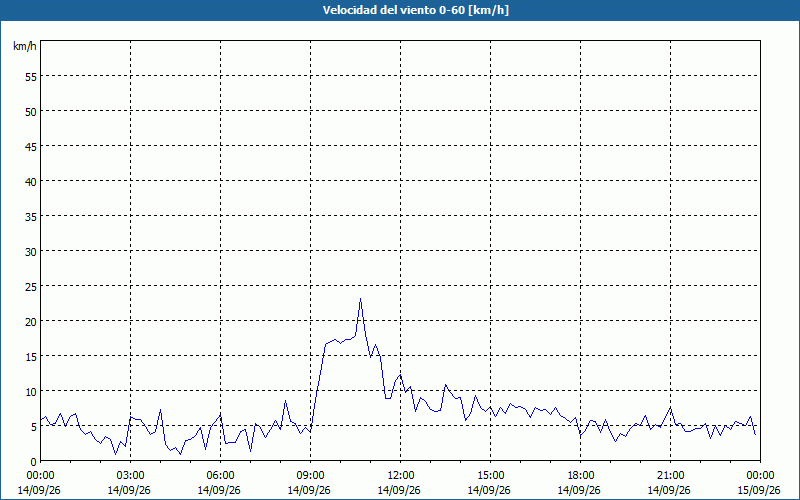Viewport: 800px width, 500px height.
Task: Click the line spike just after 21:00
Action: click(670, 408)
